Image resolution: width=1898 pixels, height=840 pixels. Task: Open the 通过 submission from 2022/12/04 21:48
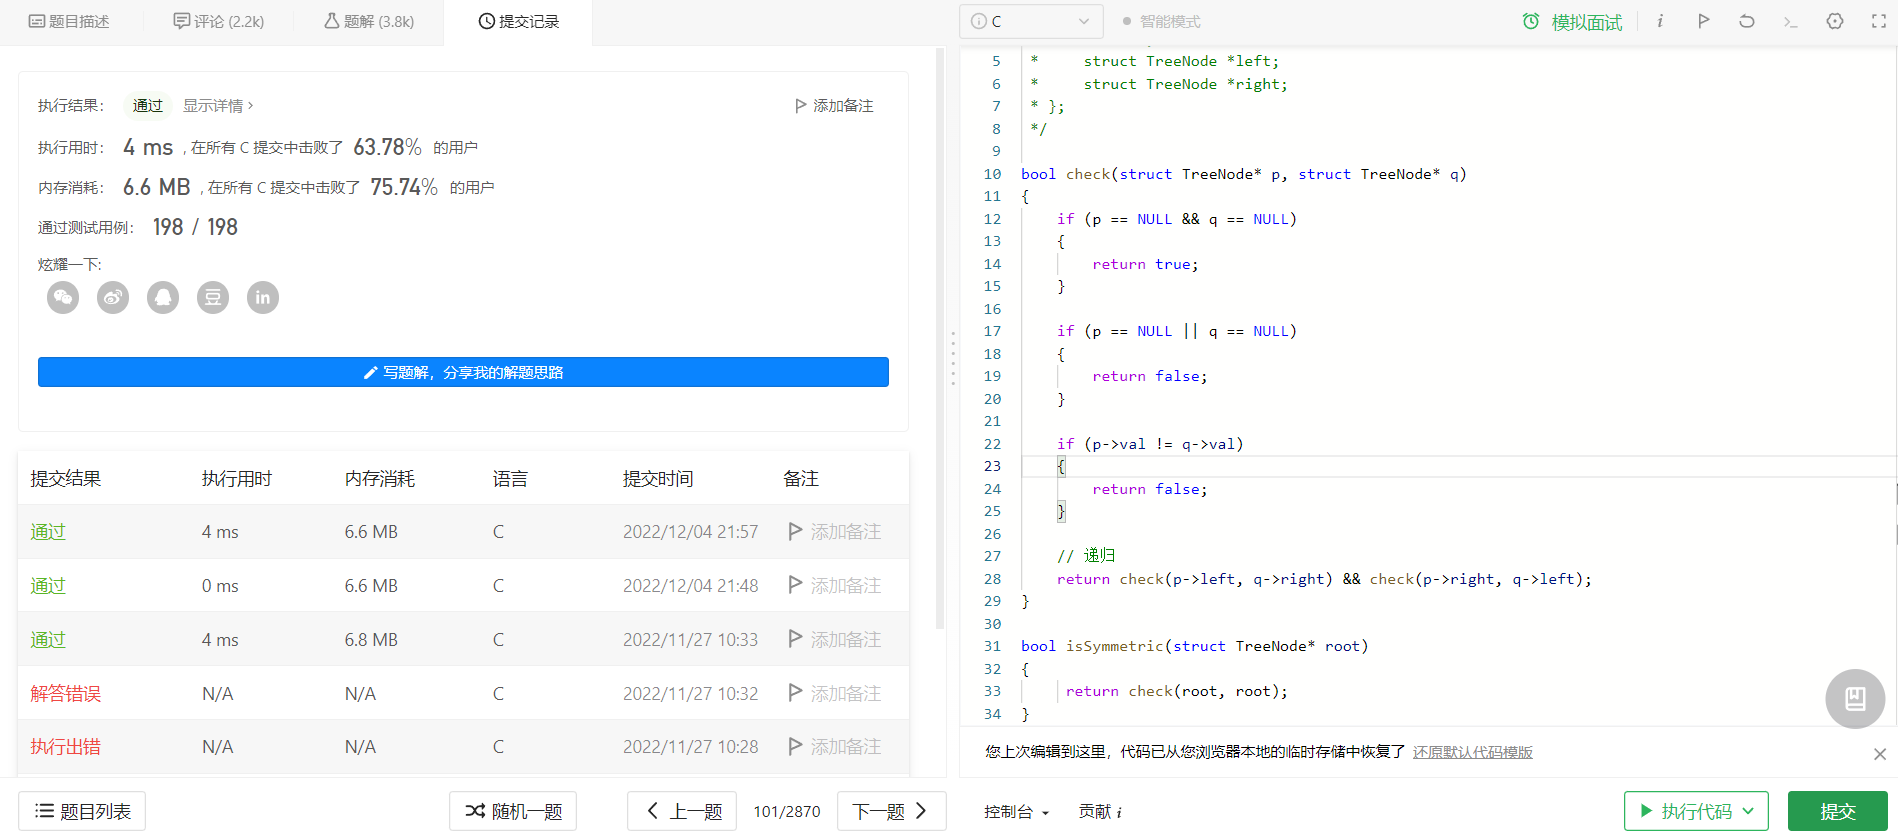pos(48,585)
